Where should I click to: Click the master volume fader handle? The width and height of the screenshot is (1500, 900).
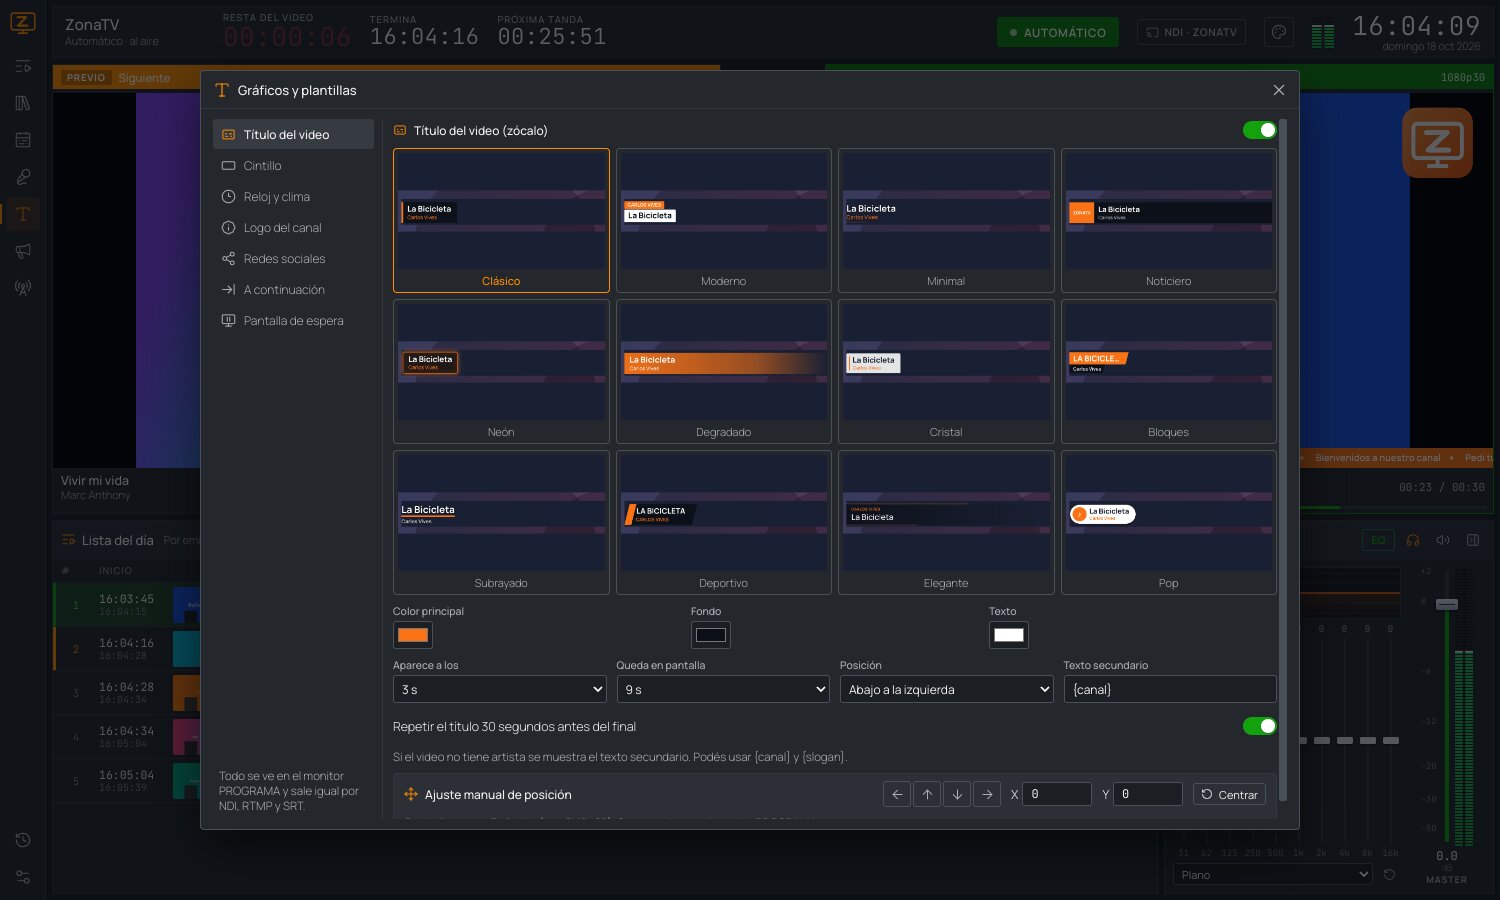point(1447,604)
